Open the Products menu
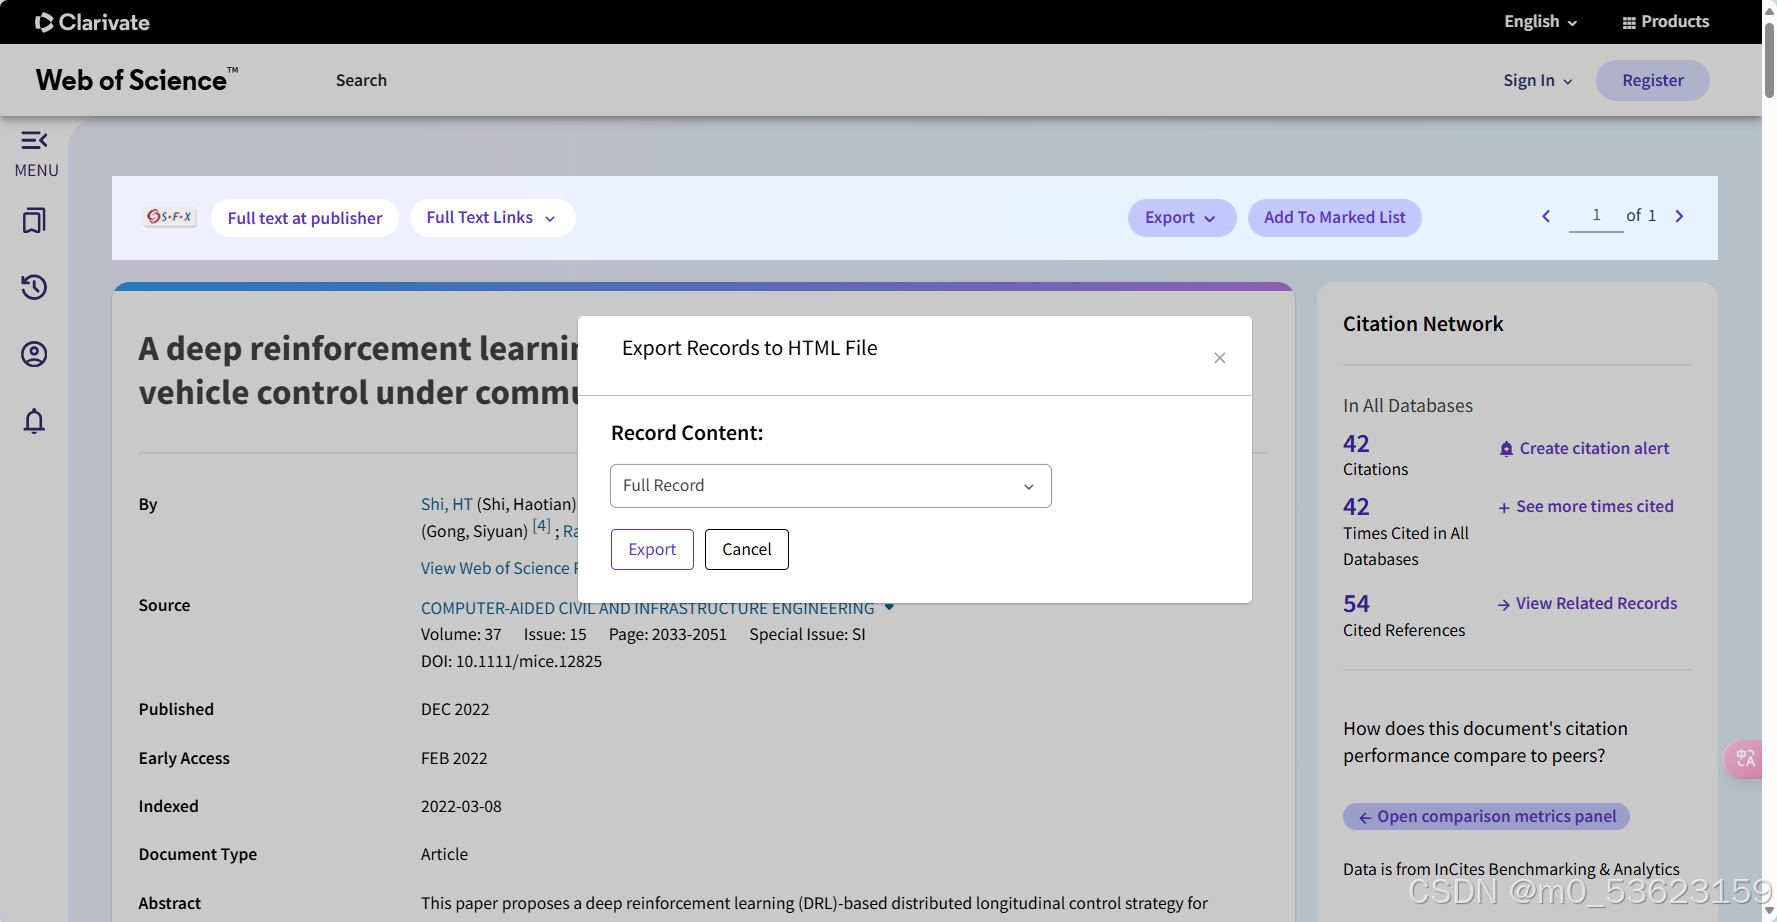The height and width of the screenshot is (922, 1777). point(1665,22)
